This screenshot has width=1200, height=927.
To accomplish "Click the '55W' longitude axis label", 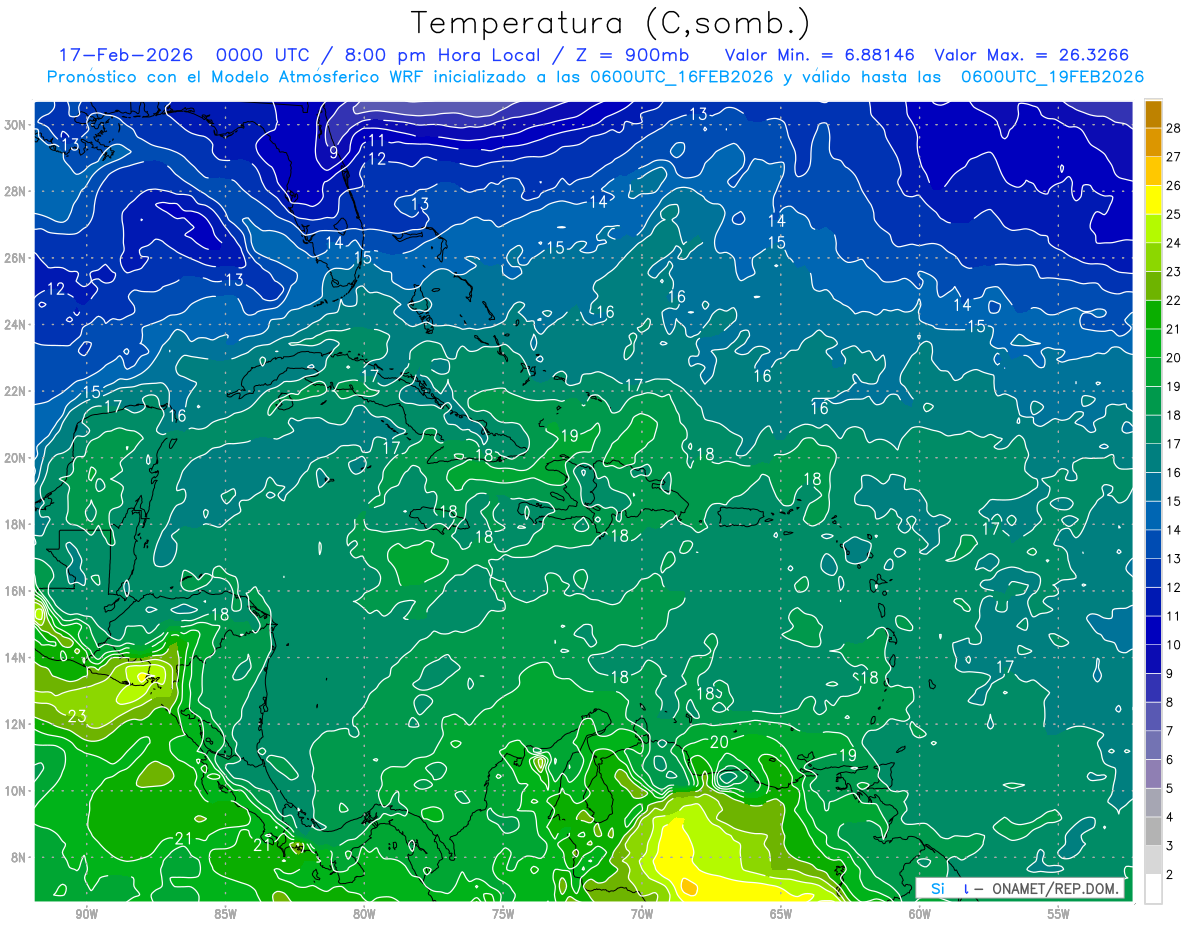I will (x=1059, y=913).
